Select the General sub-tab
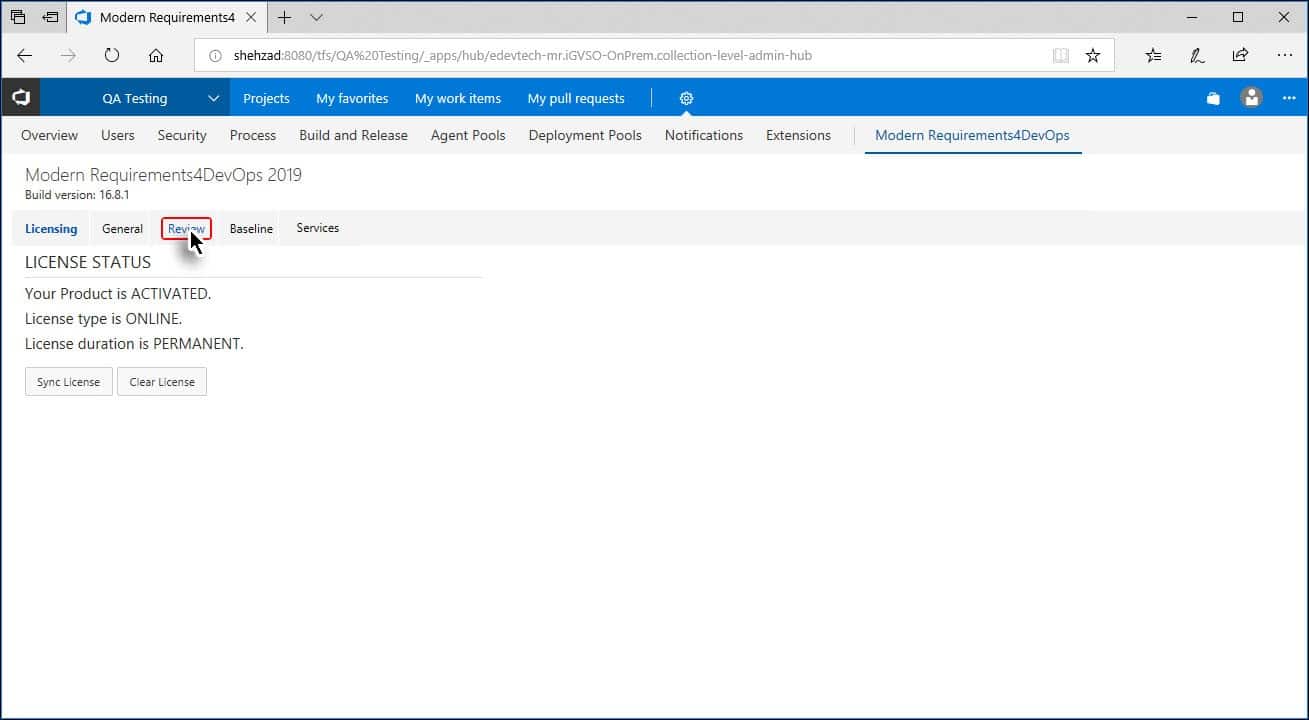The height and width of the screenshot is (720, 1309). (x=122, y=229)
